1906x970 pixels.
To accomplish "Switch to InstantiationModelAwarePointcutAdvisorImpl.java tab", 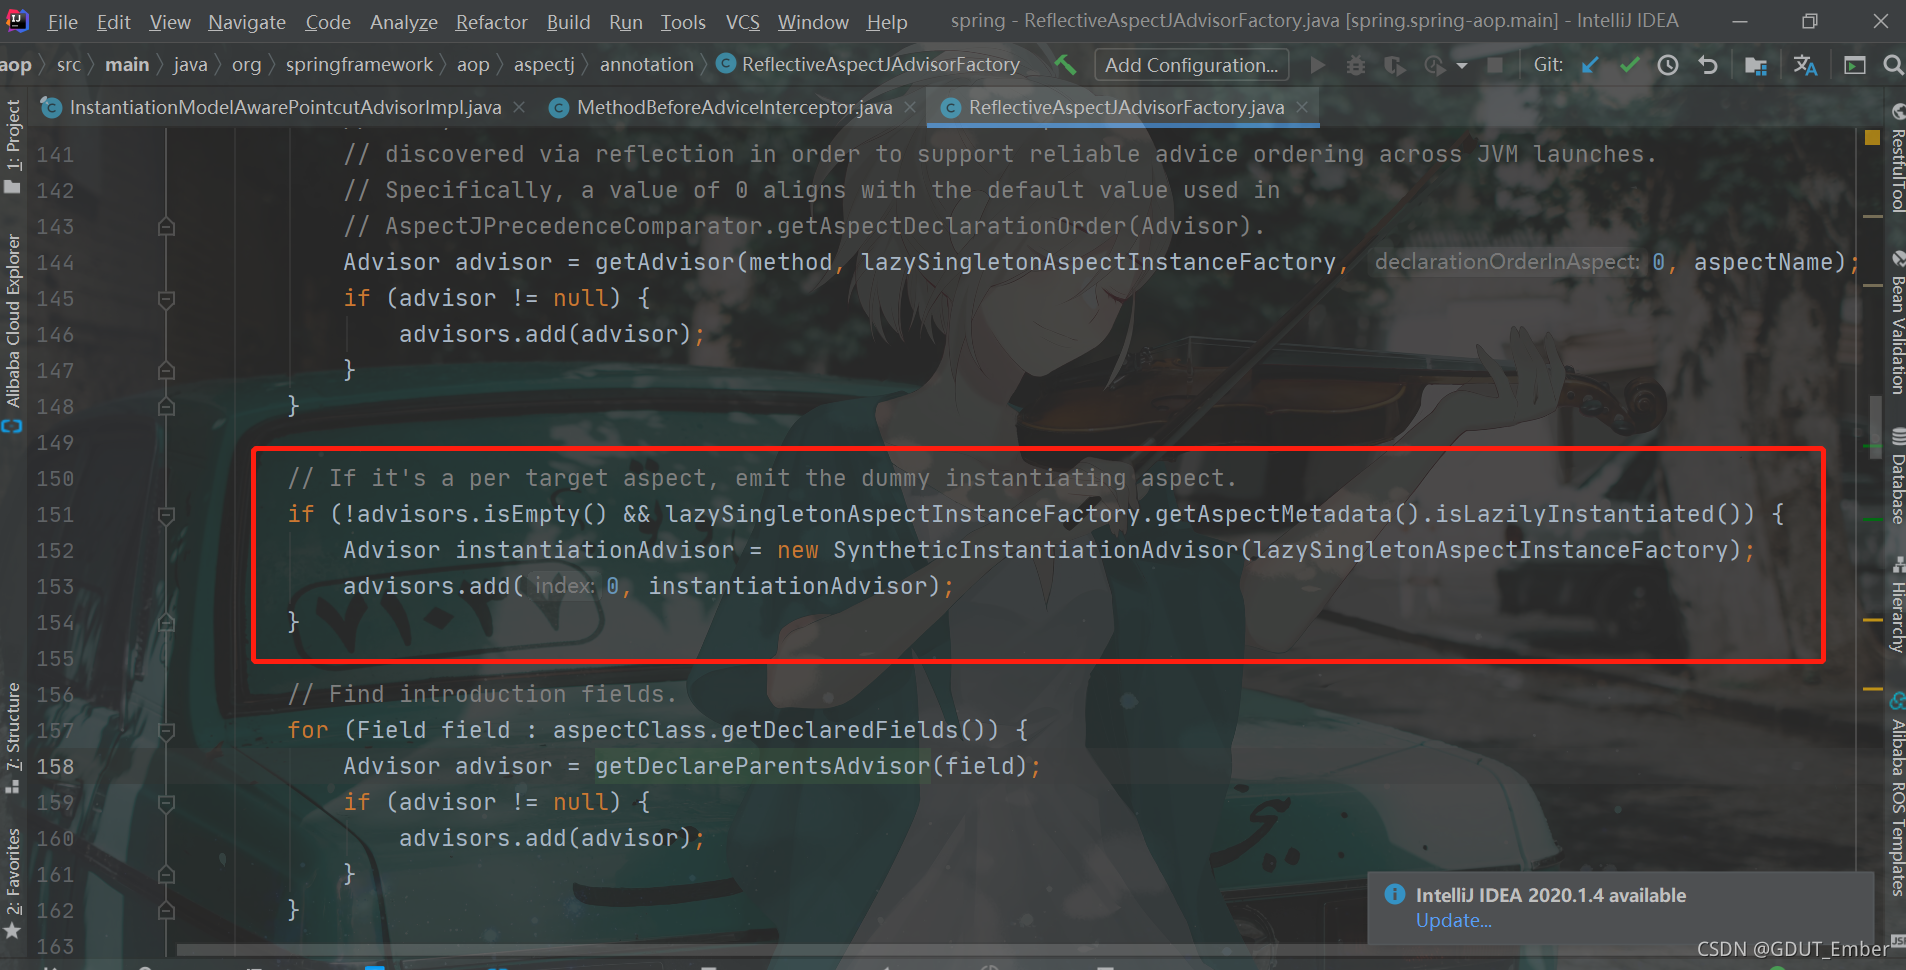I will (x=285, y=107).
